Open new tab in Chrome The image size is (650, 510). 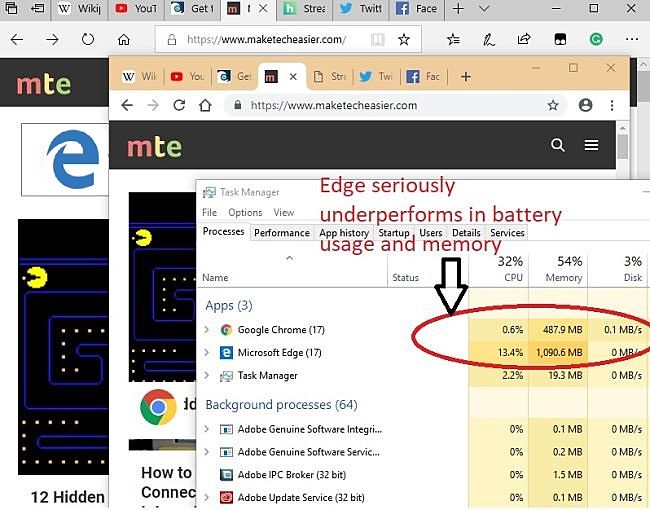tap(466, 77)
